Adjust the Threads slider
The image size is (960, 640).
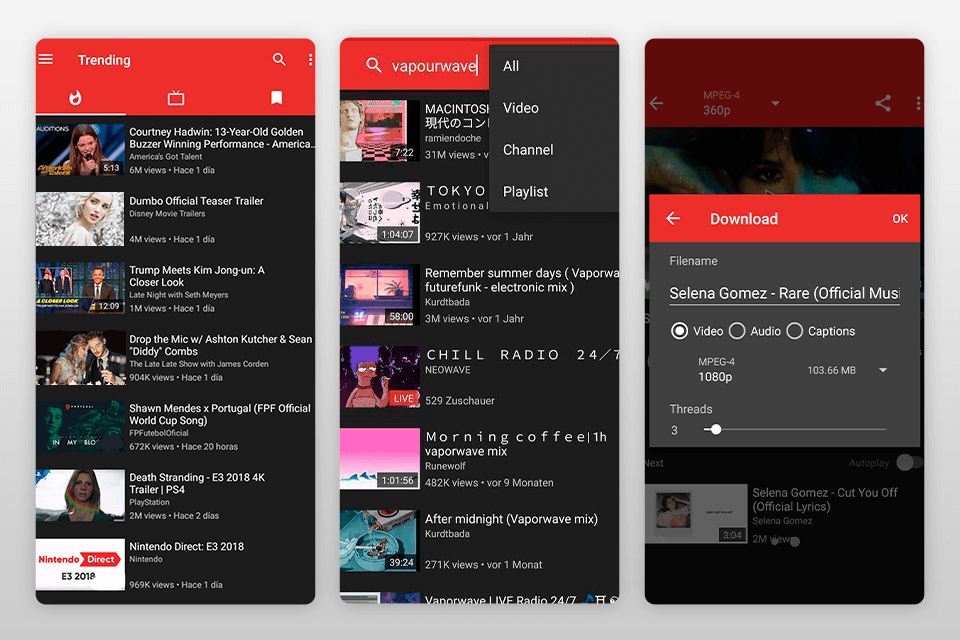[716, 428]
